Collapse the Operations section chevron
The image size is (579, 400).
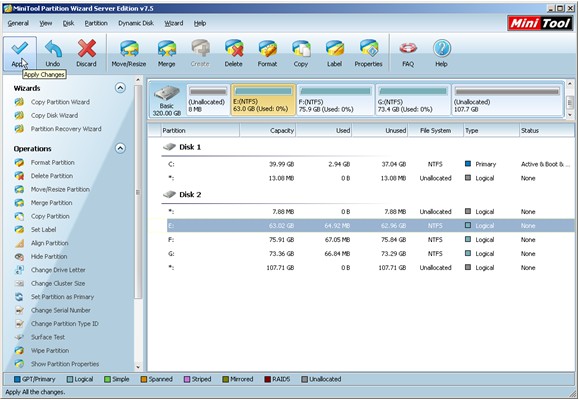coord(120,148)
